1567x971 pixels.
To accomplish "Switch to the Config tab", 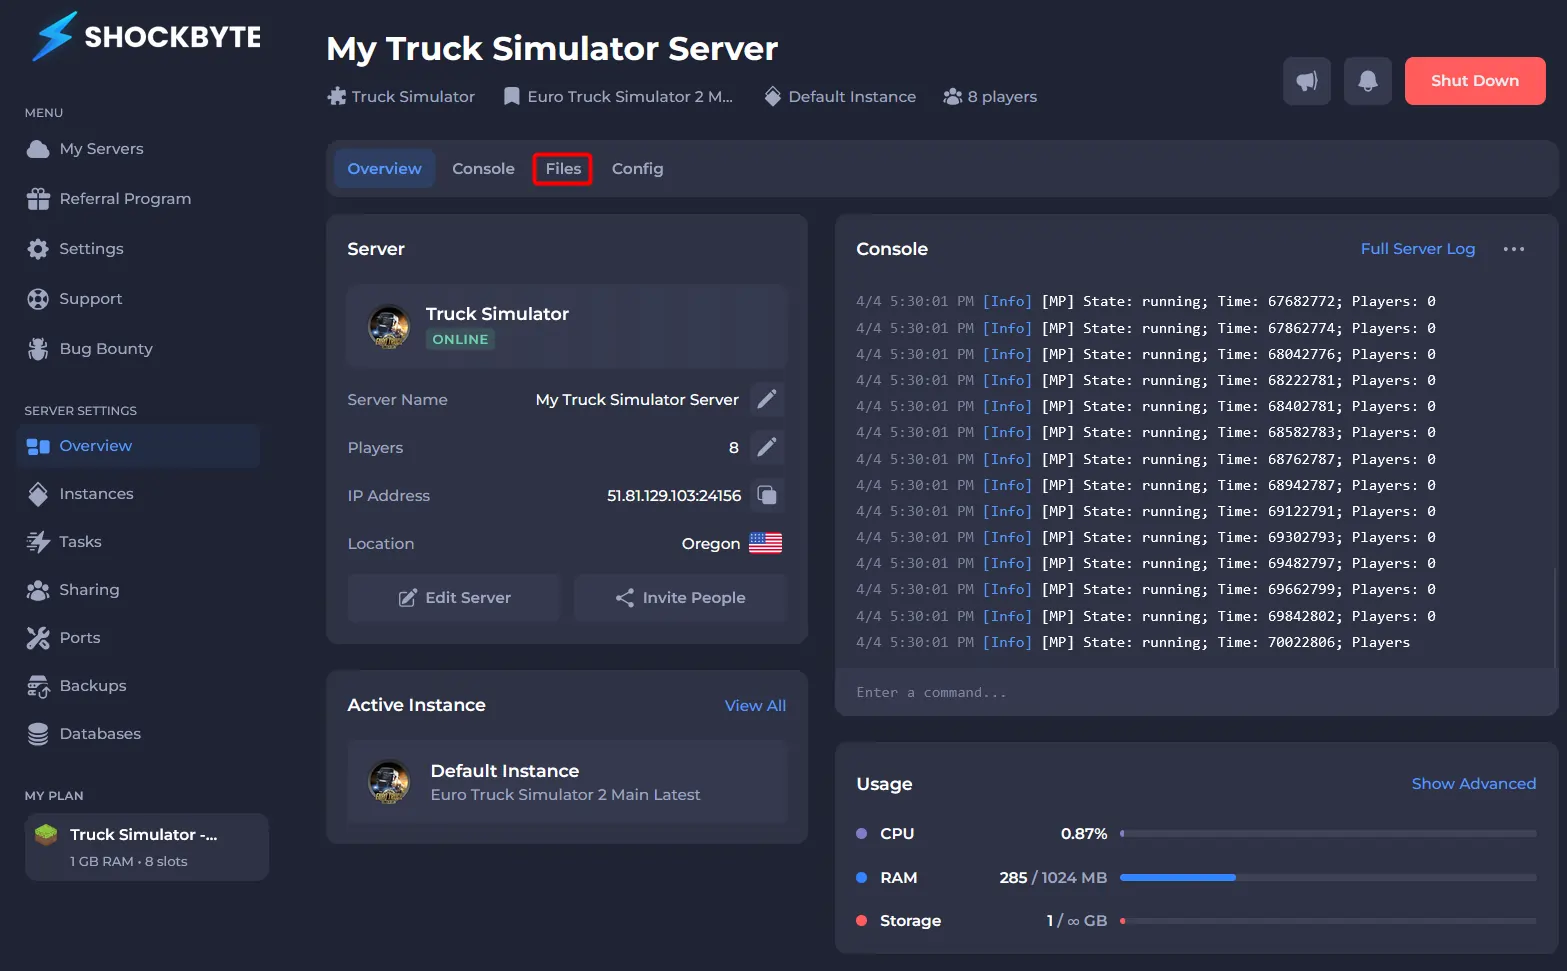I will pyautogui.click(x=637, y=169).
